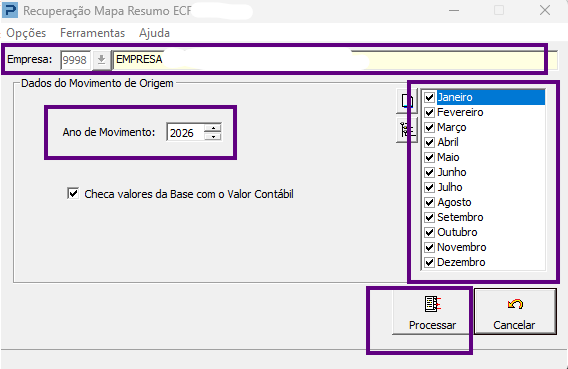The height and width of the screenshot is (369, 568).
Task: Open the Opções menu
Action: coord(26,33)
